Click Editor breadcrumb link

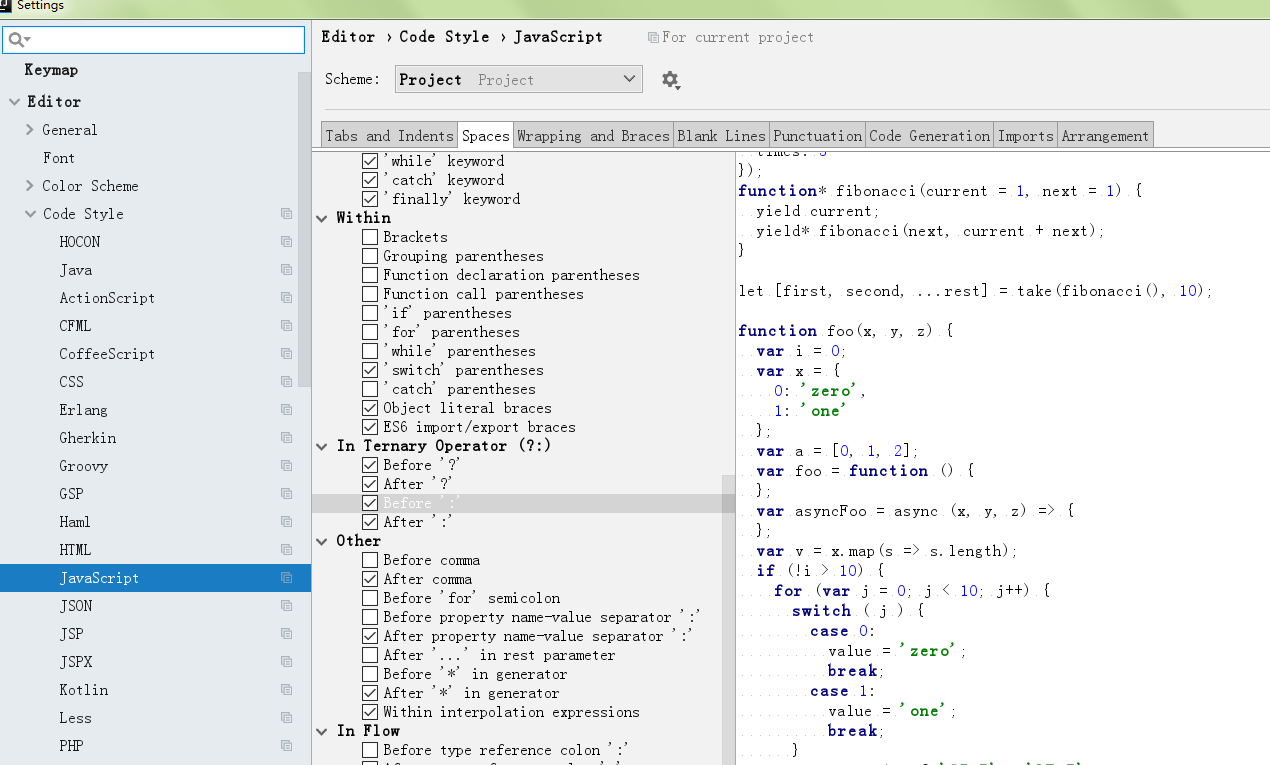coord(348,37)
